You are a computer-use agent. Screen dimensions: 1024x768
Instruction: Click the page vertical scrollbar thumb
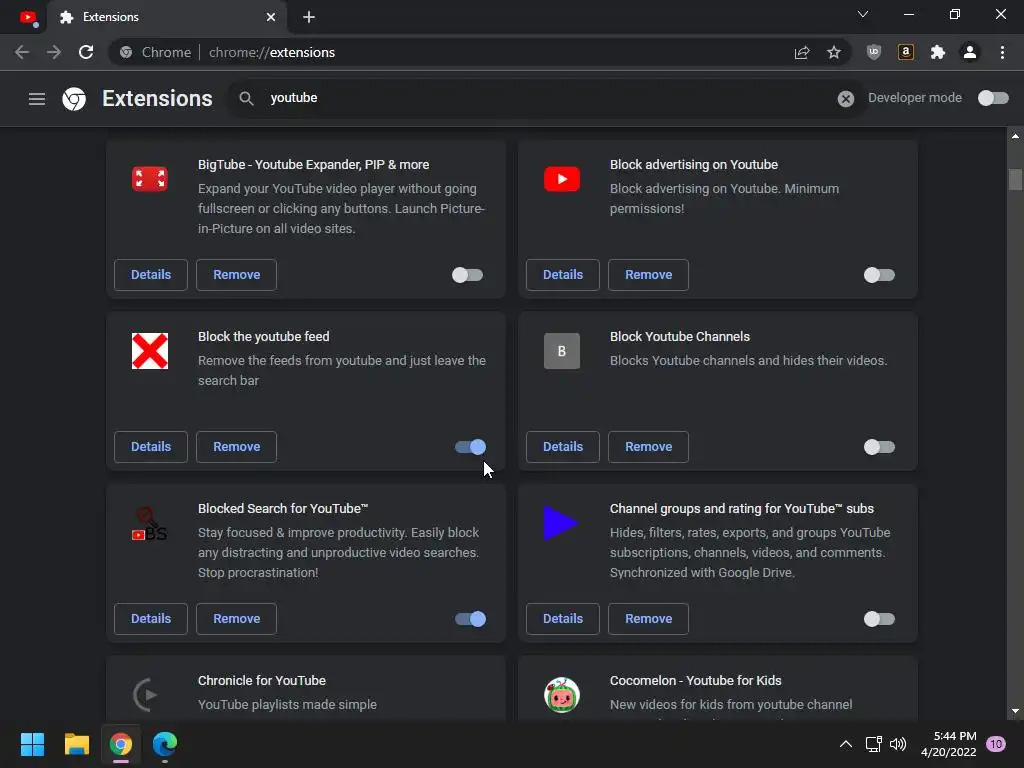point(1015,179)
